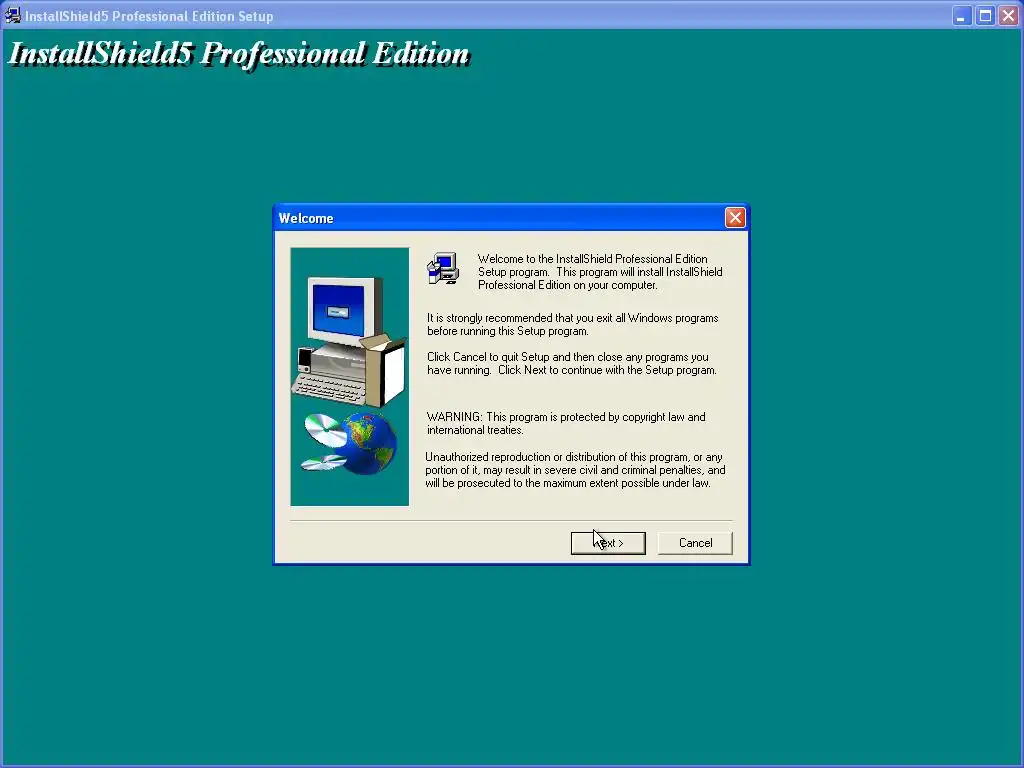This screenshot has width=1024, height=768.
Task: Click the computer and globe illustration
Action: click(349, 377)
